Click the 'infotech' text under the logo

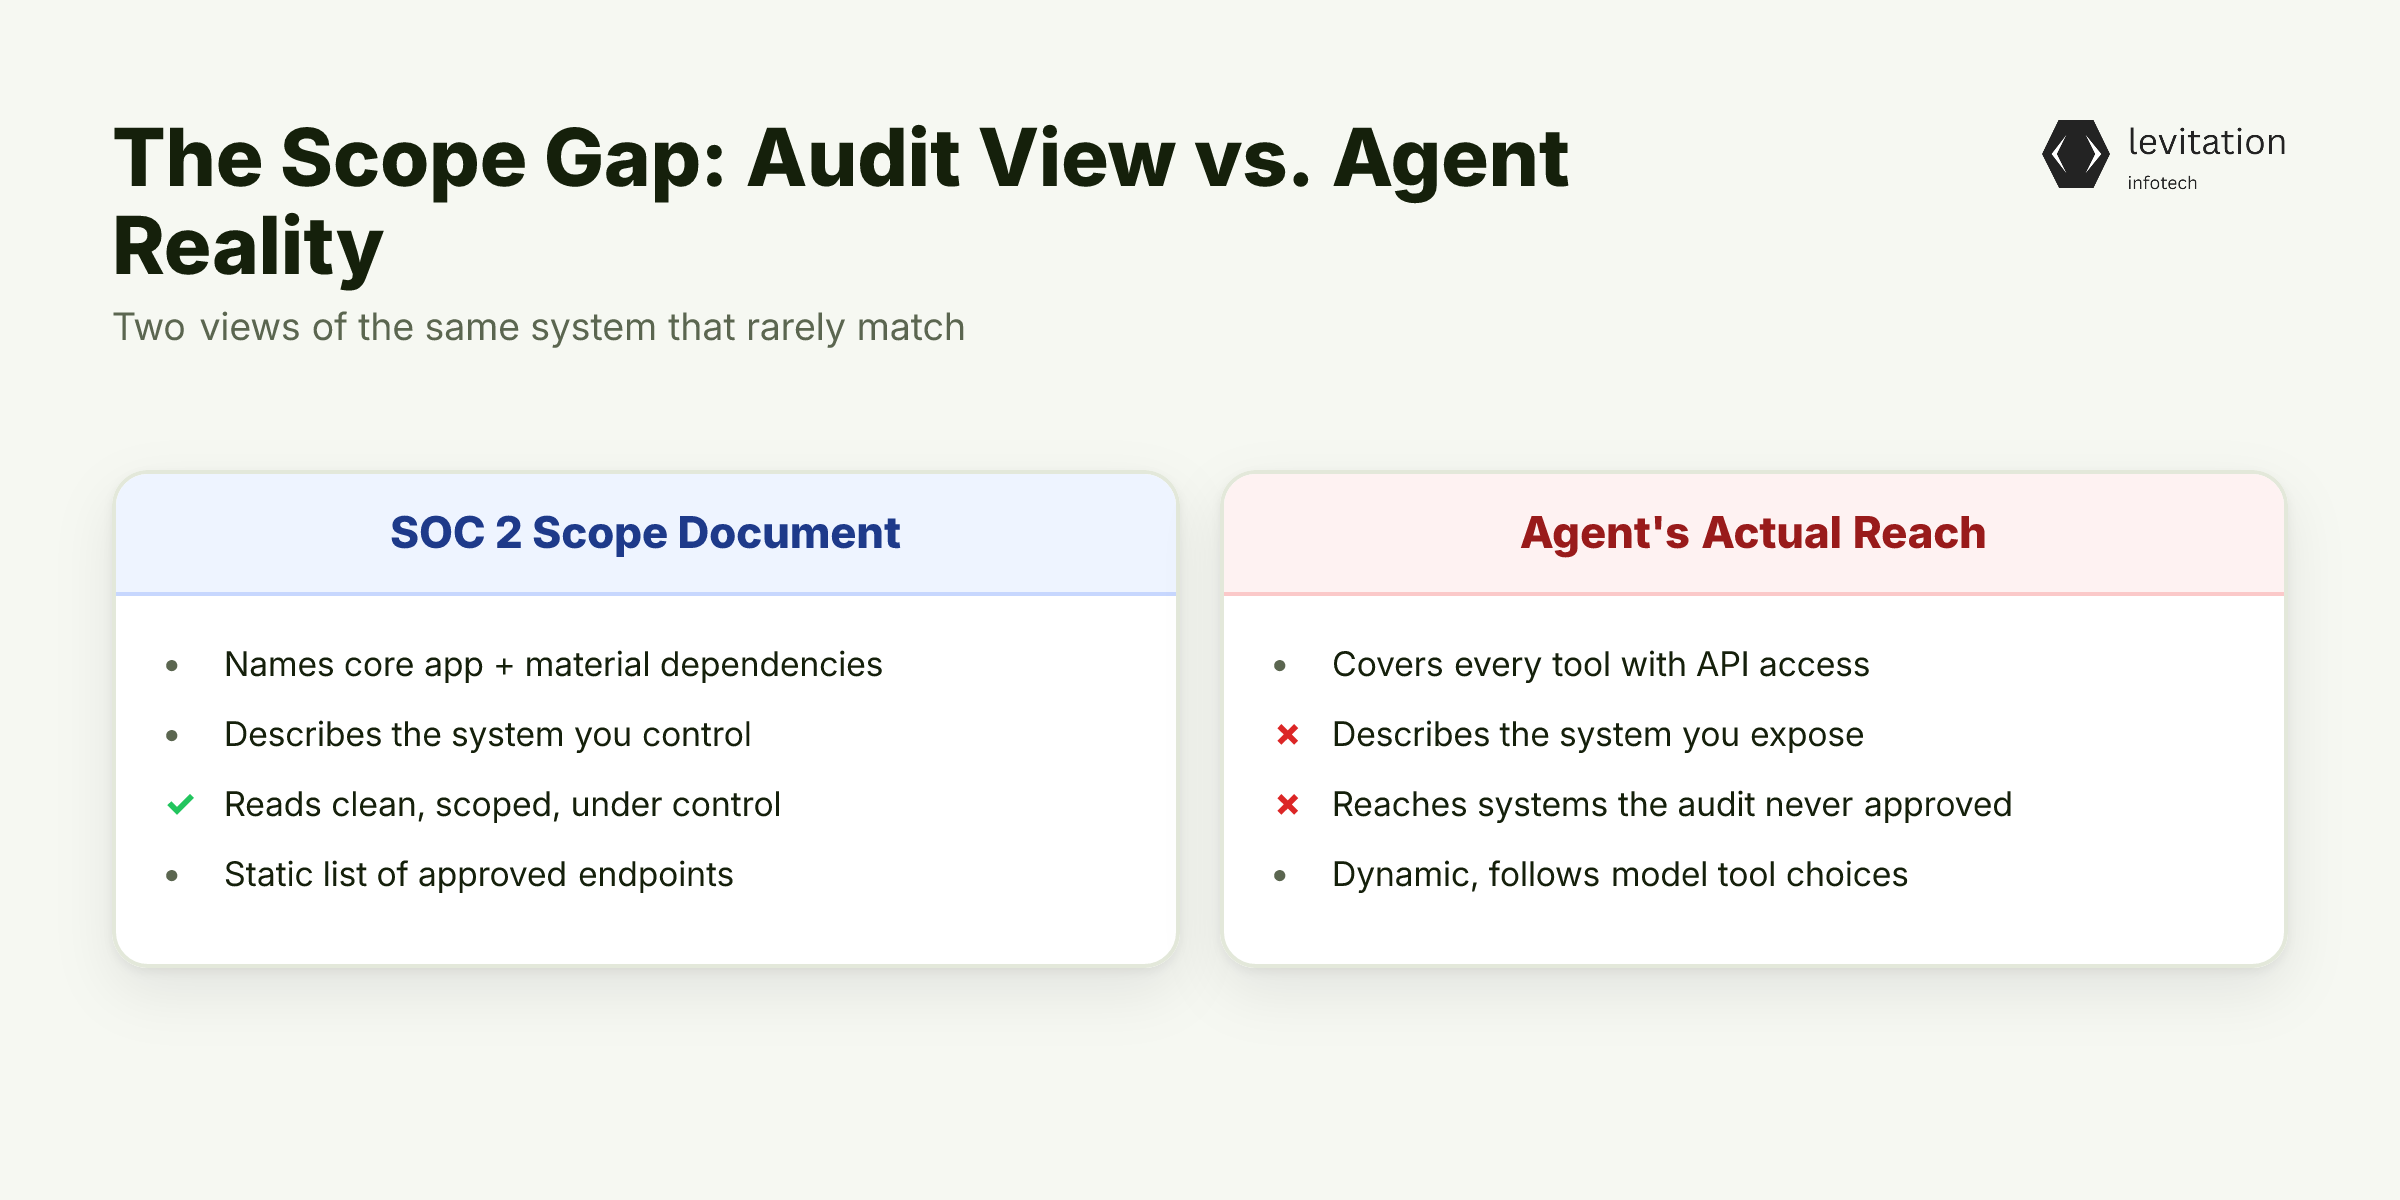(x=2162, y=183)
